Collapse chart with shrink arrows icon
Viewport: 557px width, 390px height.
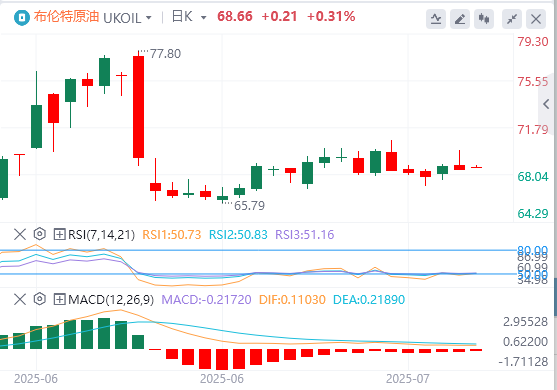click(512, 18)
